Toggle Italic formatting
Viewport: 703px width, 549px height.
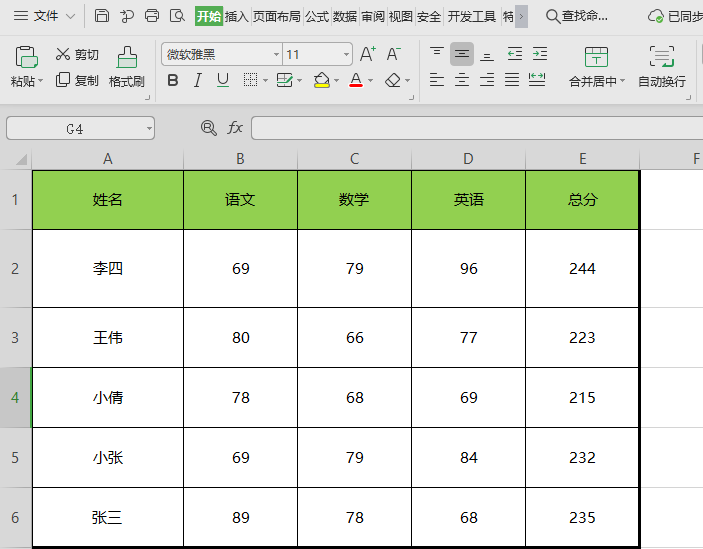(197, 80)
